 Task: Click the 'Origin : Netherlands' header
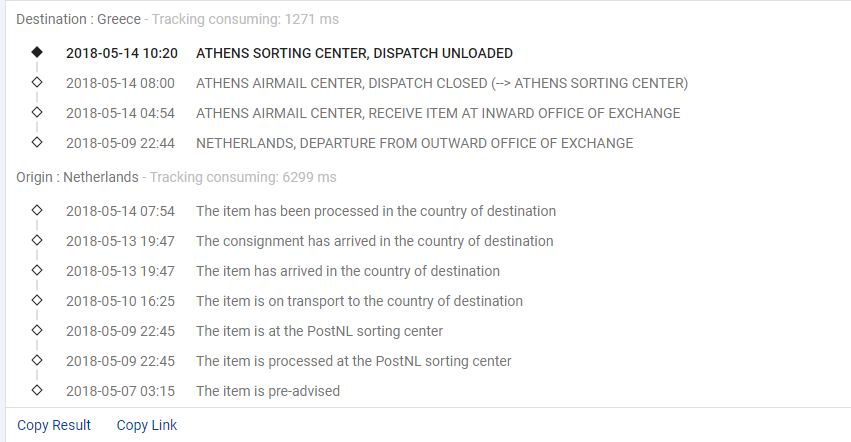(x=77, y=177)
